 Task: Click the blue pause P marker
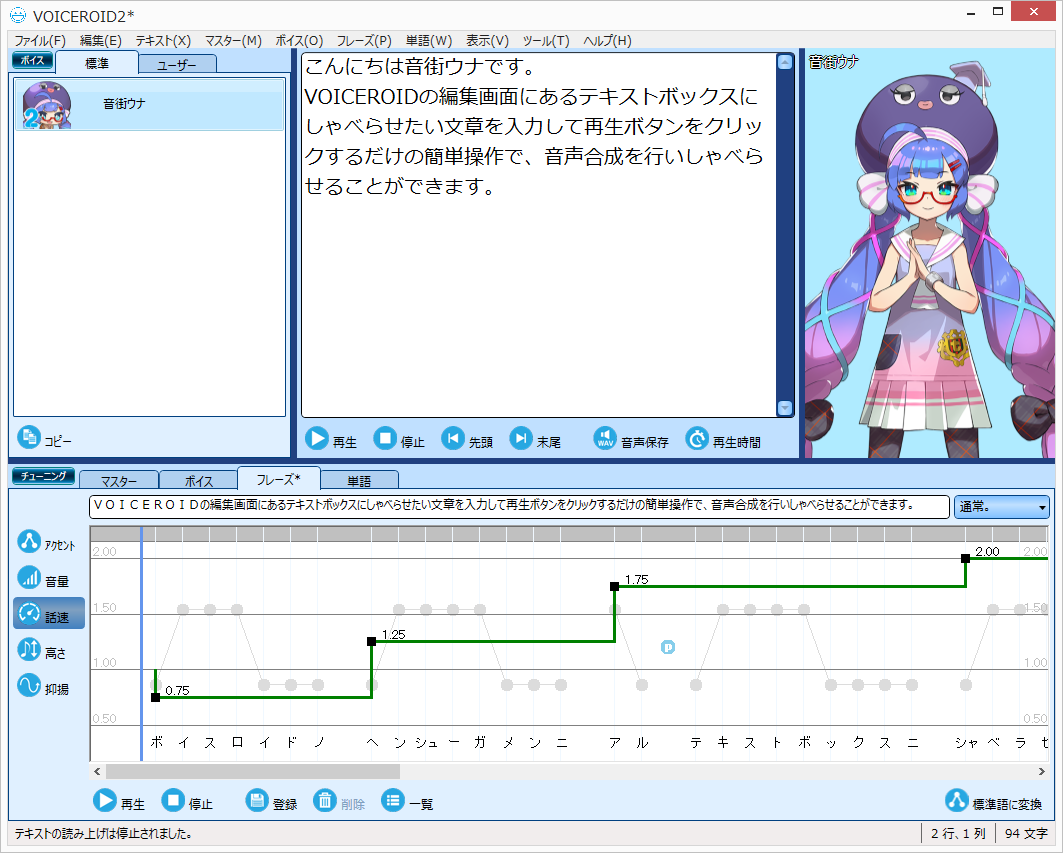(x=668, y=648)
